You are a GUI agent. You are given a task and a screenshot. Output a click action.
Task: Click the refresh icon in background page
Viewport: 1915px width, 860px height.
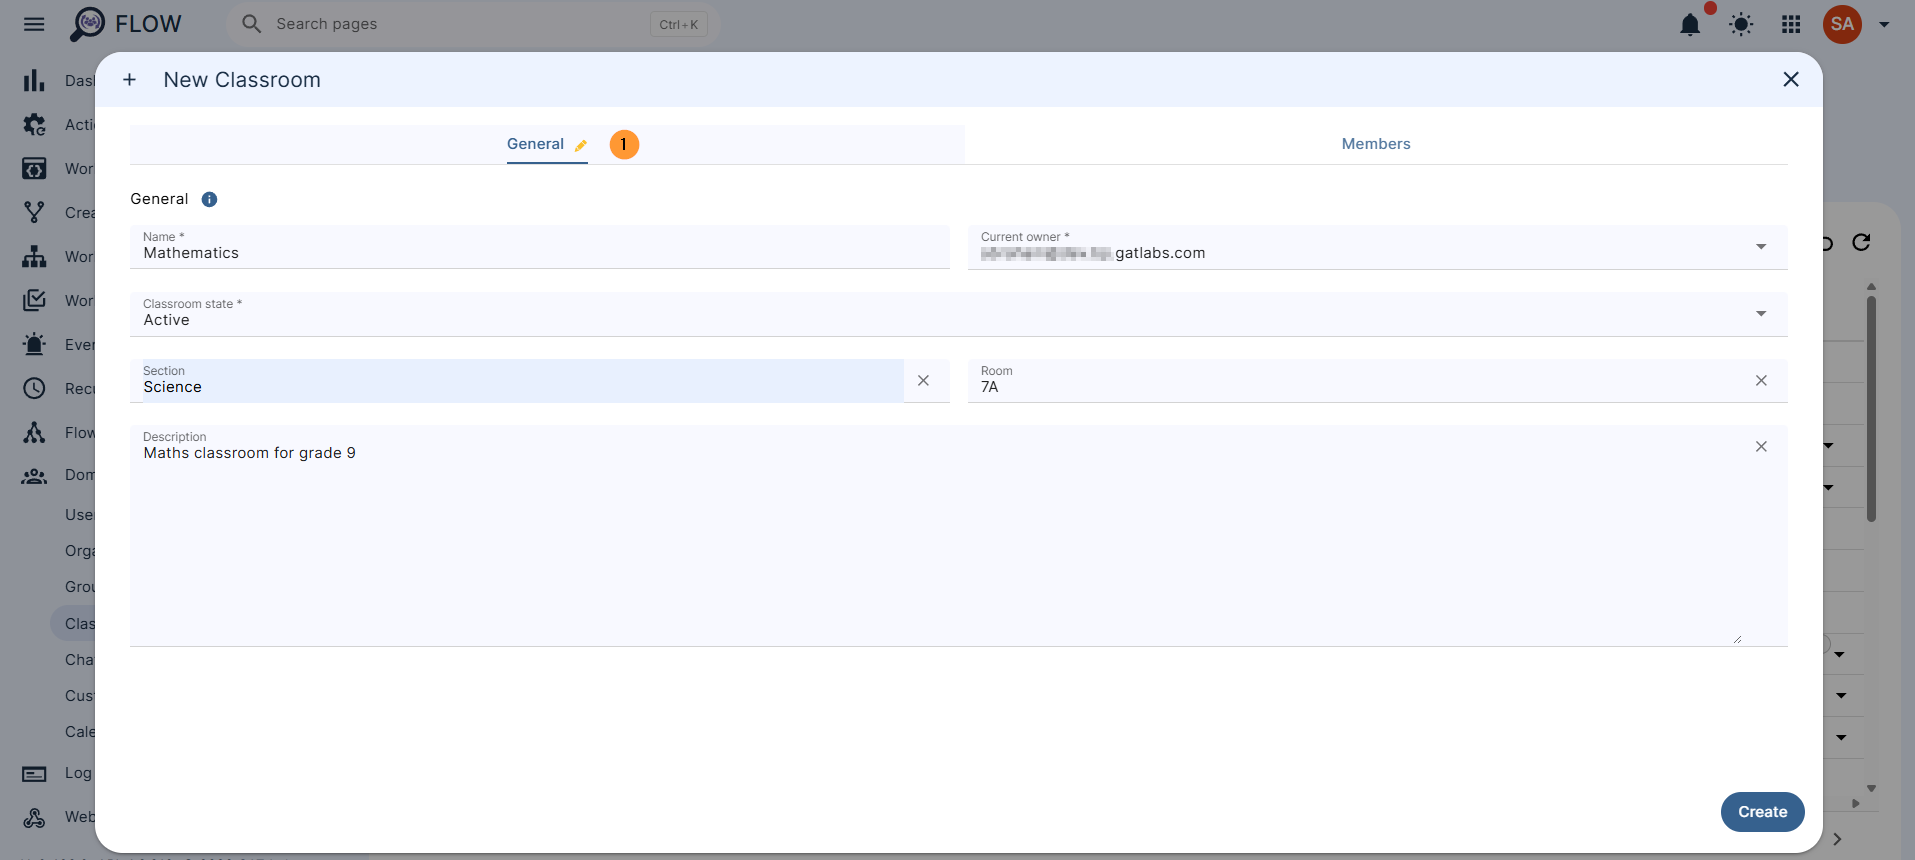tap(1861, 242)
